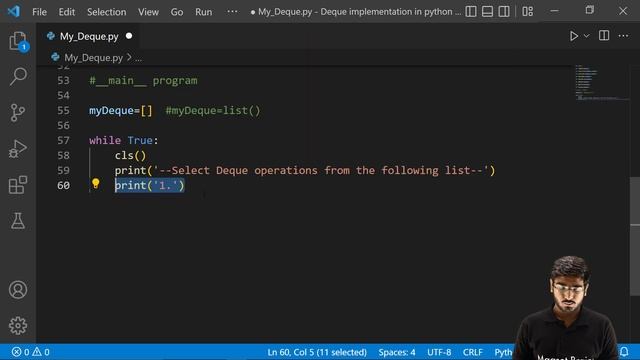The width and height of the screenshot is (640, 360).
Task: Open Customize Layout options
Action: 528,11
